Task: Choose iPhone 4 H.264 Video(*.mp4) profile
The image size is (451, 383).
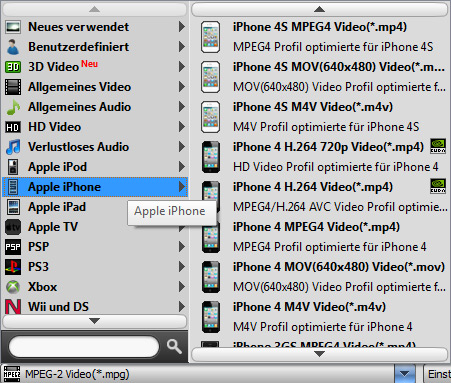Action: coord(320,197)
